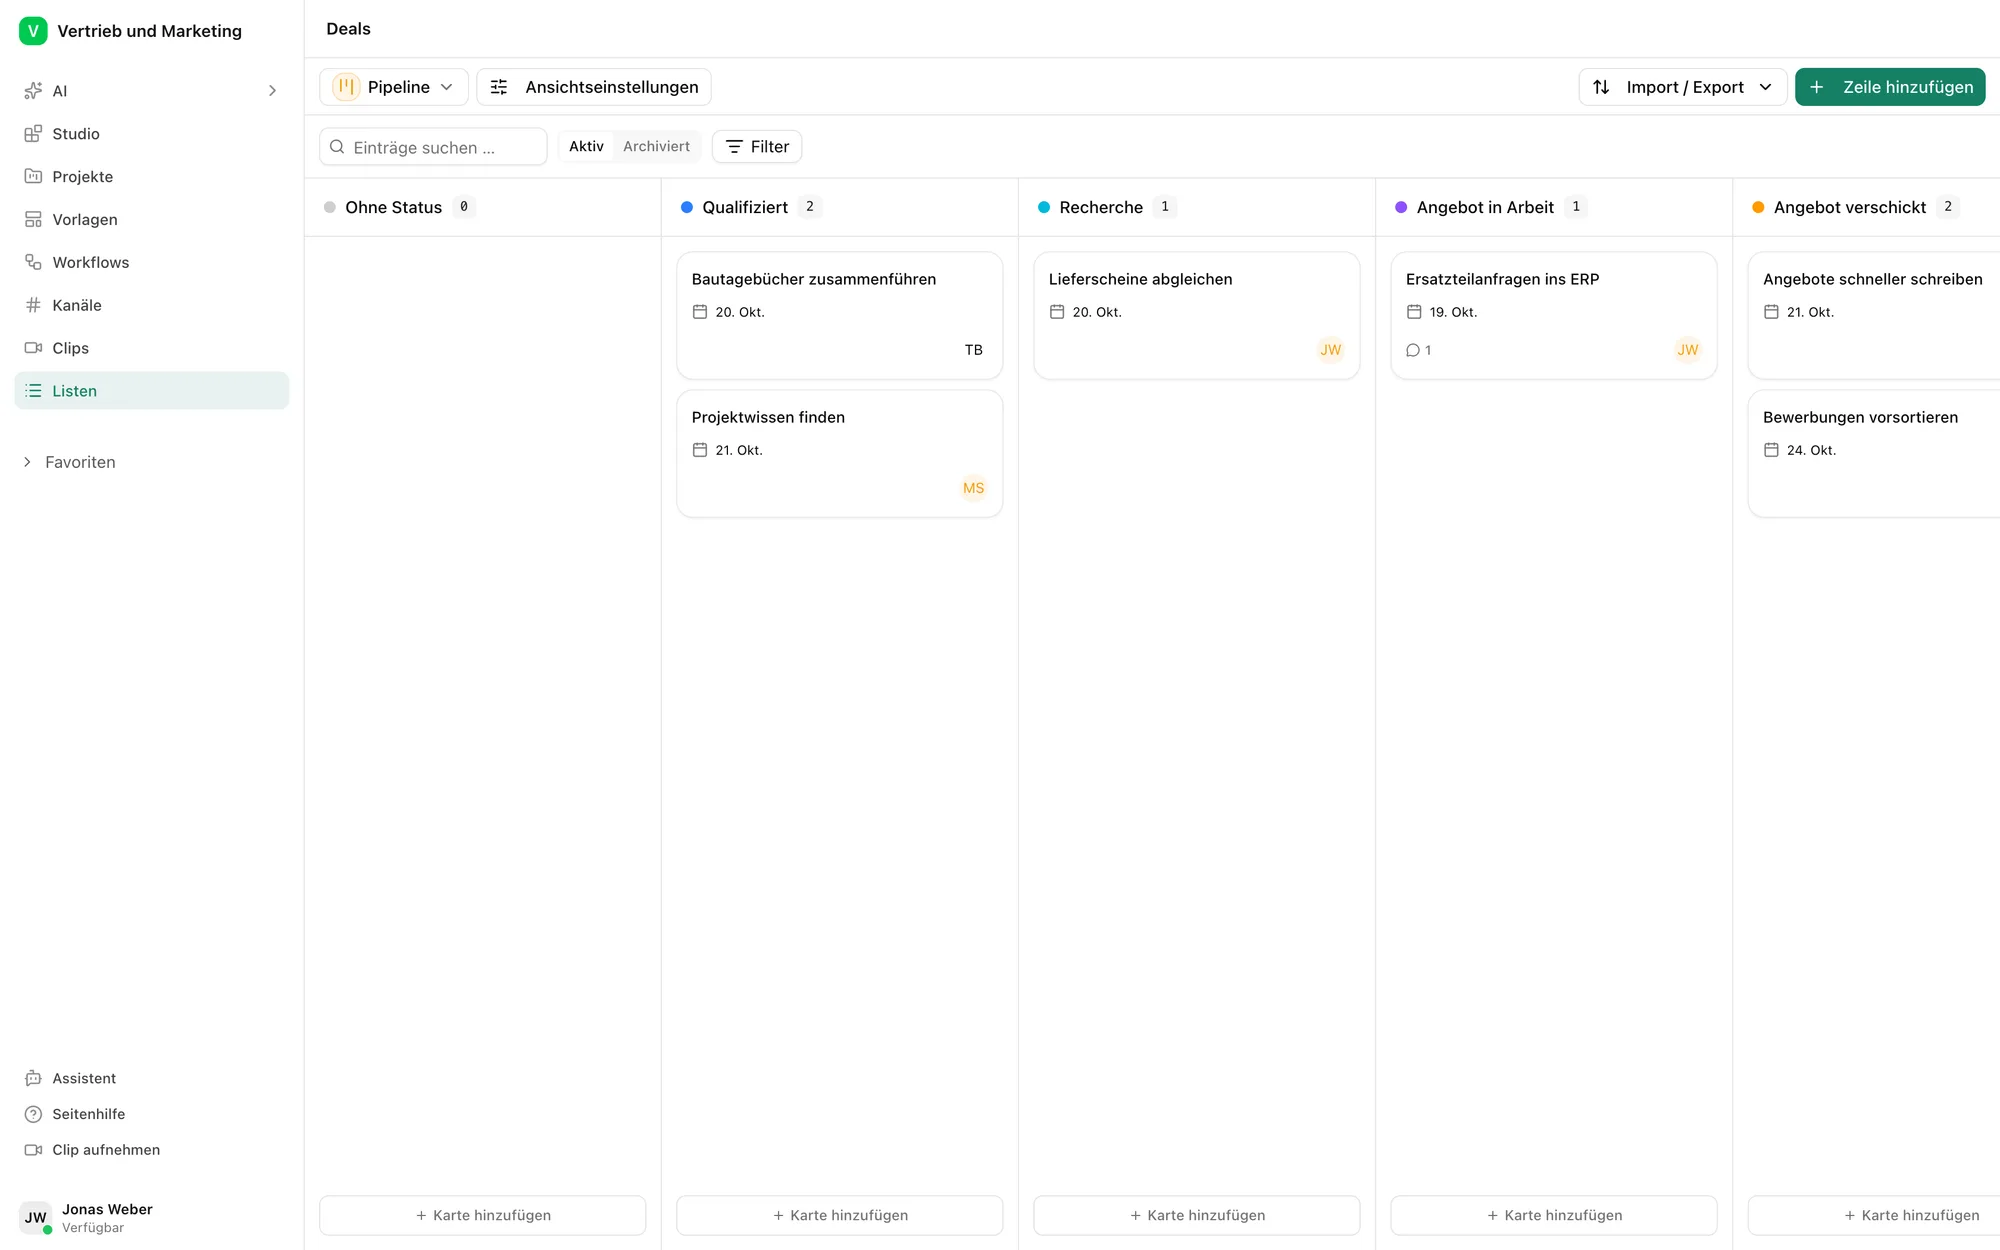The height and width of the screenshot is (1250, 2000).
Task: Click the Deals page title
Action: 348,29
